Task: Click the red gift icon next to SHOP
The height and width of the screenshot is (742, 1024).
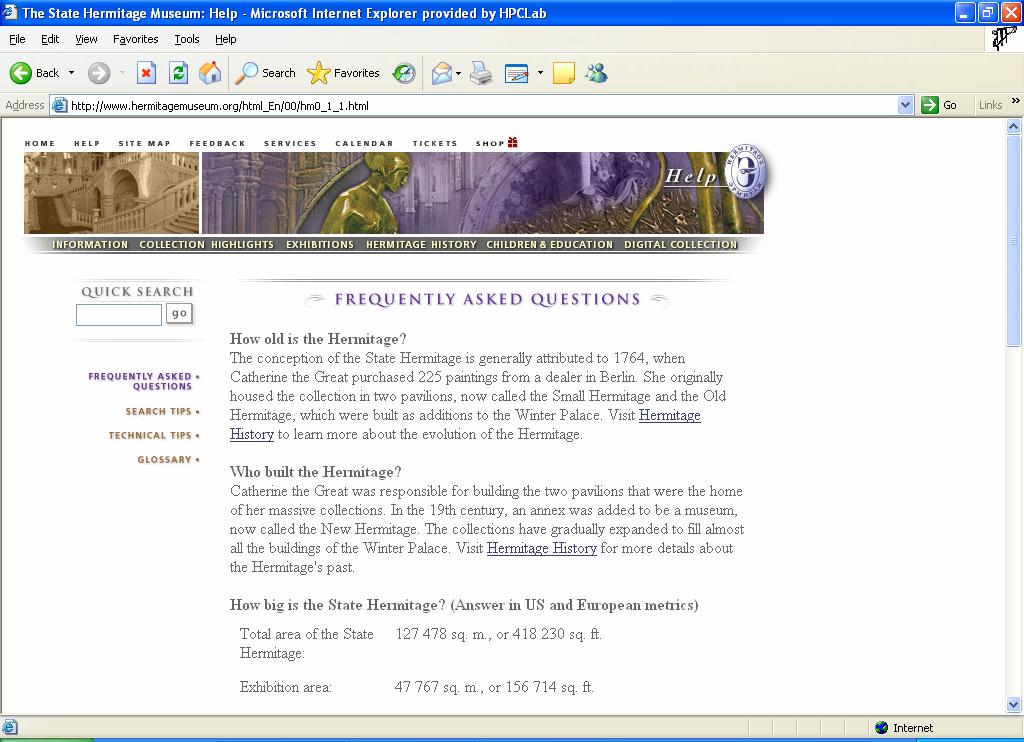Action: pyautogui.click(x=513, y=142)
